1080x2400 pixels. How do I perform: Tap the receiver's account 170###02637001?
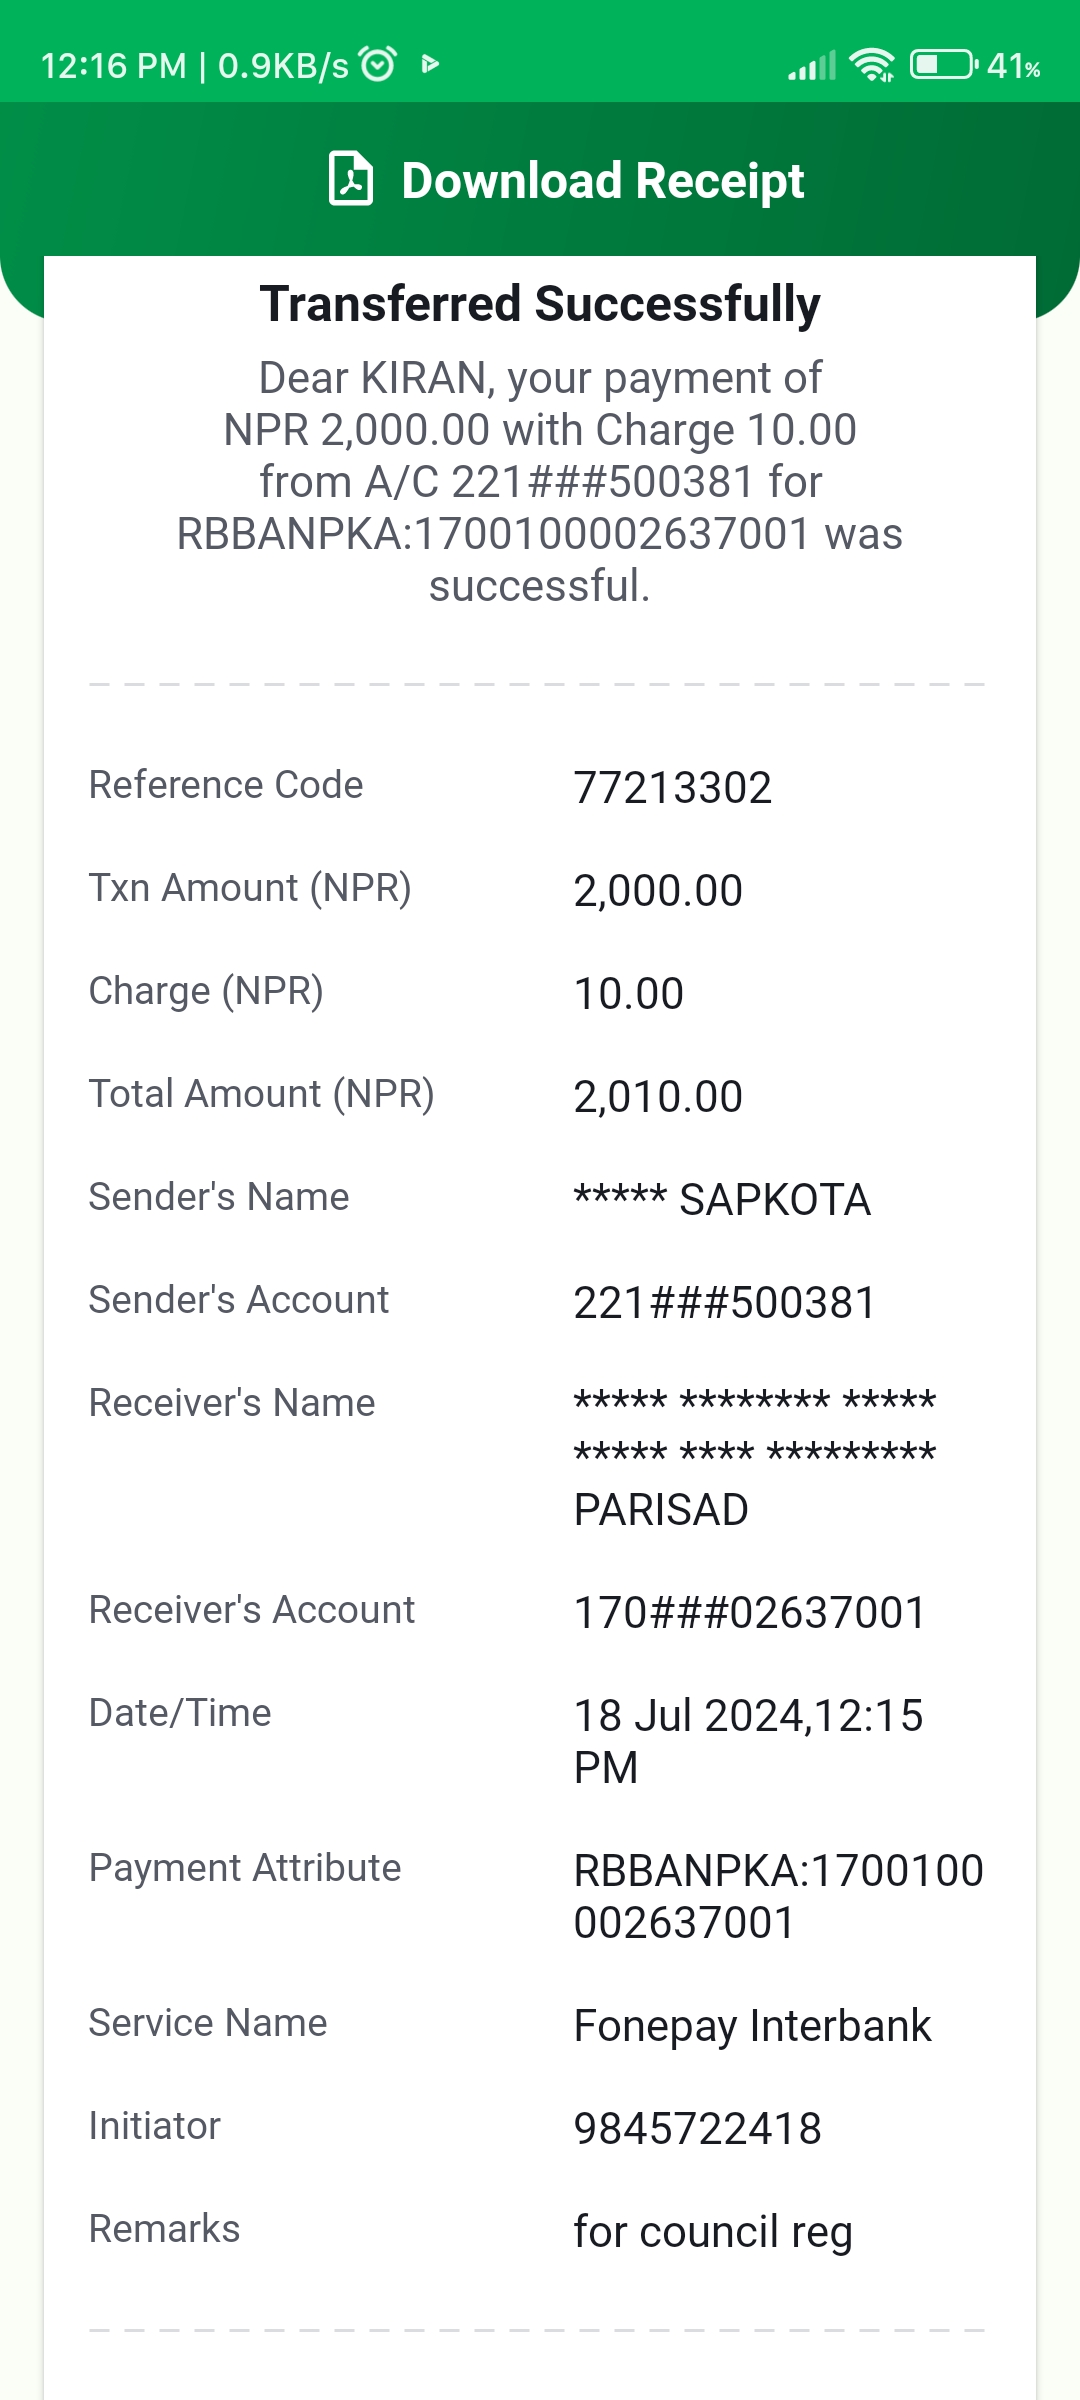point(750,1613)
